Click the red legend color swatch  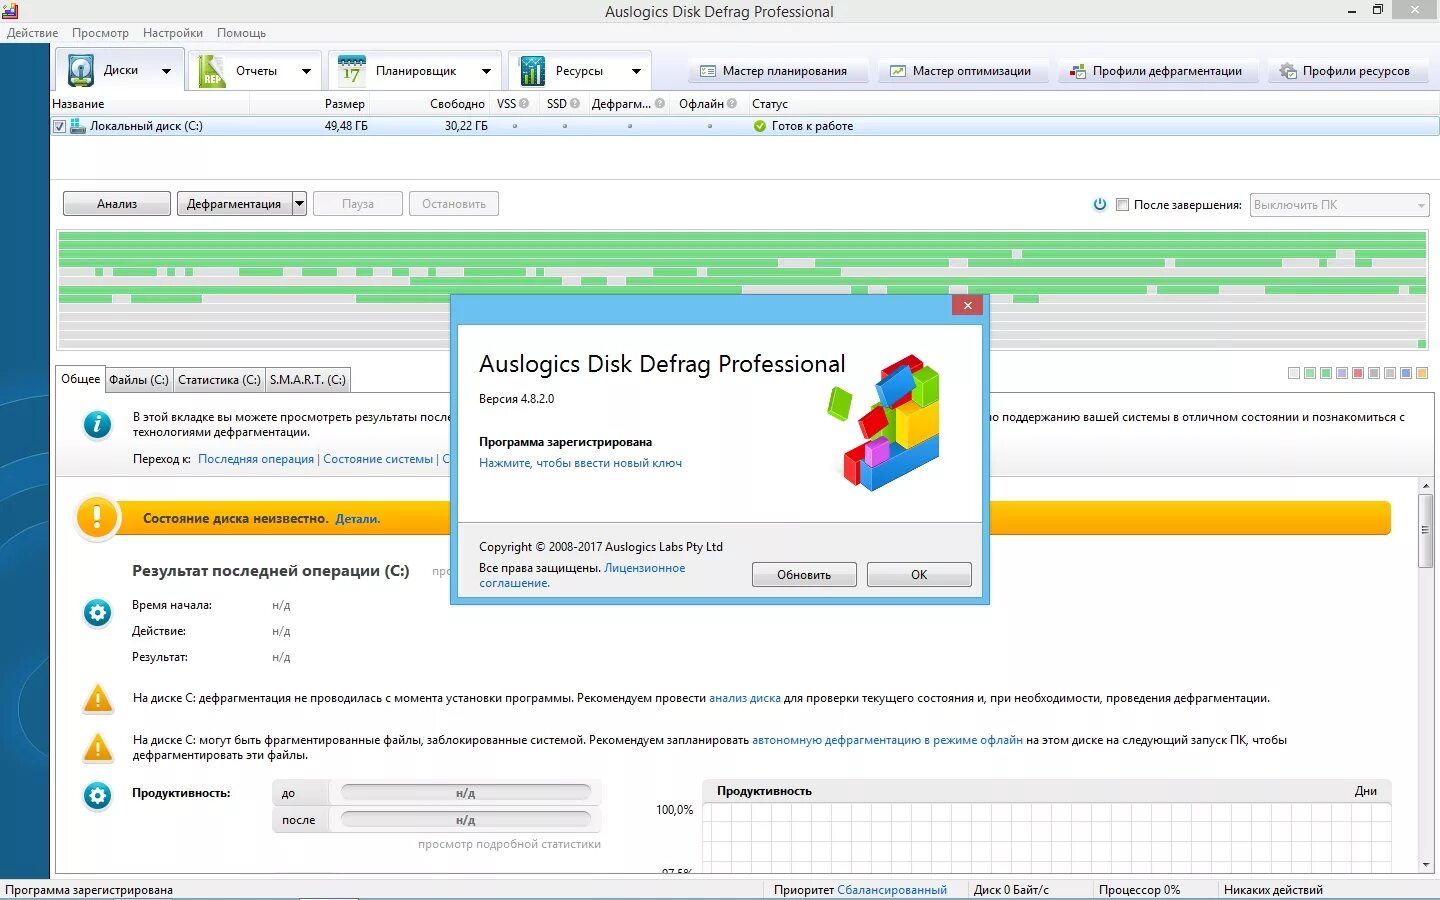(1358, 373)
